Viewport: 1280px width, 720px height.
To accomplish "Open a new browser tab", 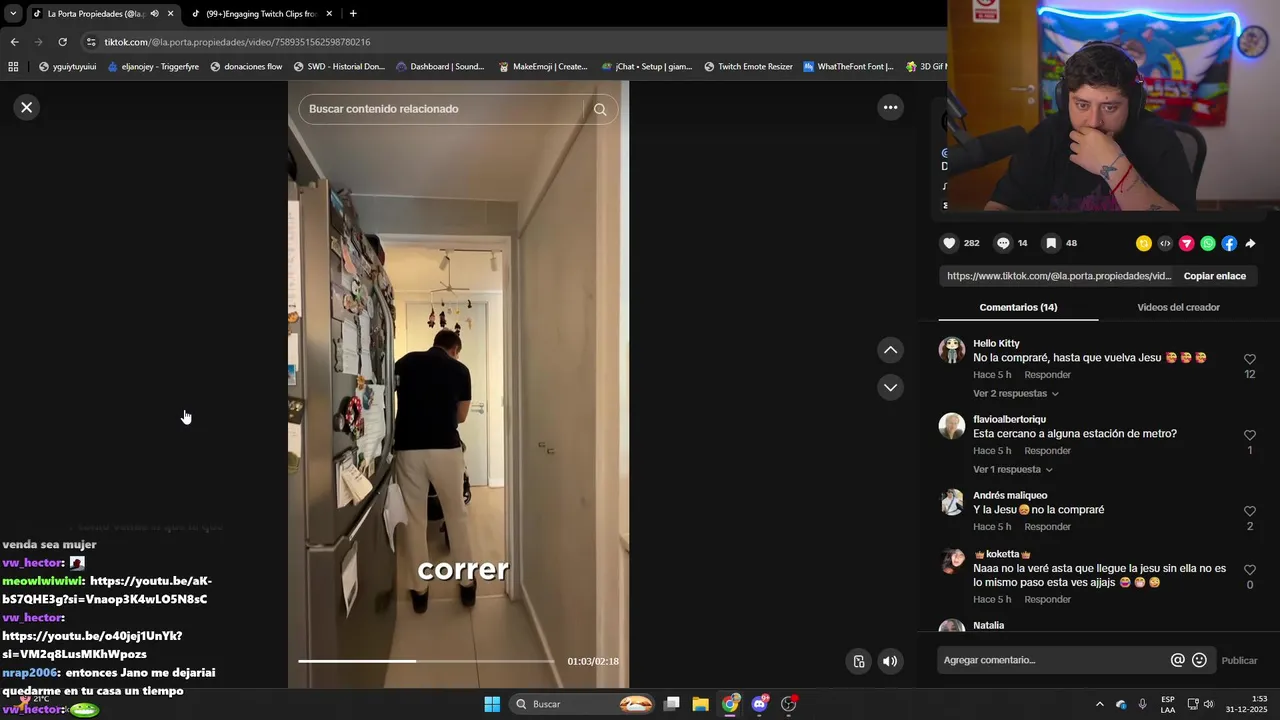I will [353, 14].
